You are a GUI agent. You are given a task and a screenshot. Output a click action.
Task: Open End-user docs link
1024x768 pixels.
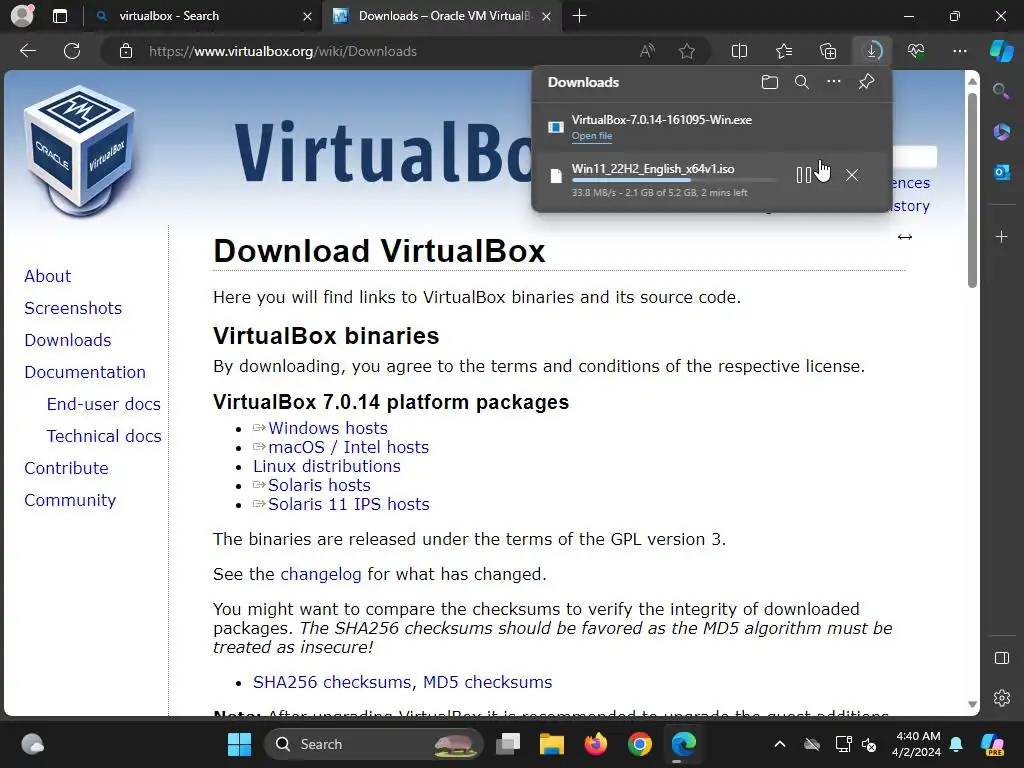(103, 404)
